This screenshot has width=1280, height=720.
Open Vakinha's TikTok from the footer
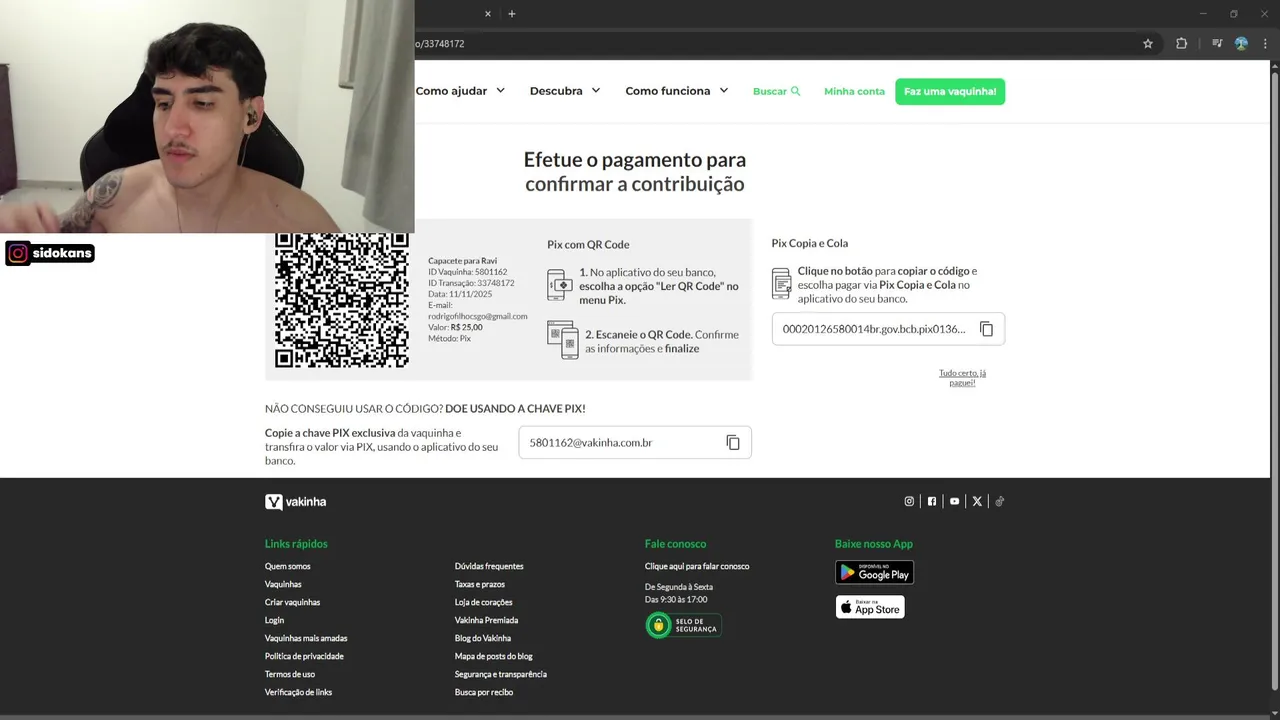coord(1000,501)
